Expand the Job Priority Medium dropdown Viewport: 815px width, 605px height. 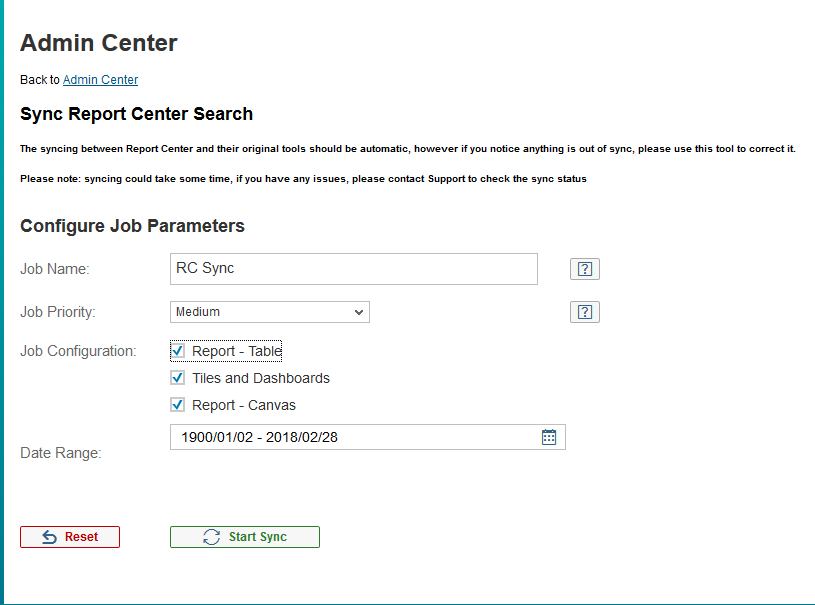click(x=270, y=312)
